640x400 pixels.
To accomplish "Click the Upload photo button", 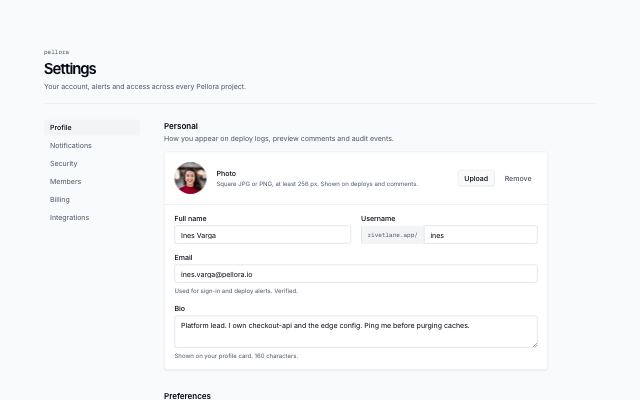I will tap(476, 178).
